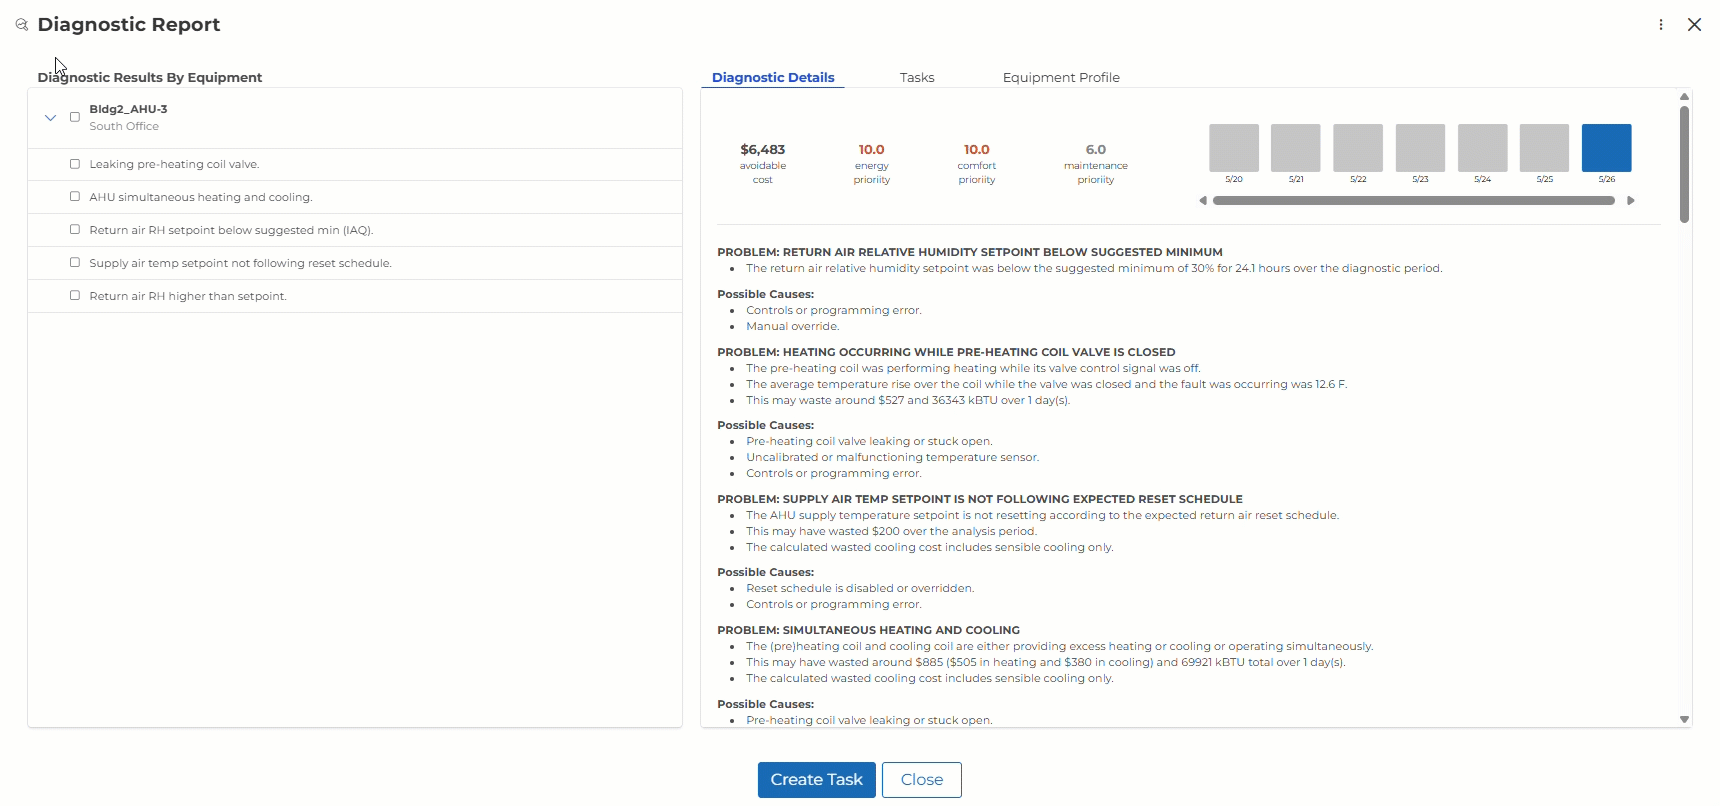
Task: Click the $6,483 avoidable cost value
Action: (x=763, y=149)
